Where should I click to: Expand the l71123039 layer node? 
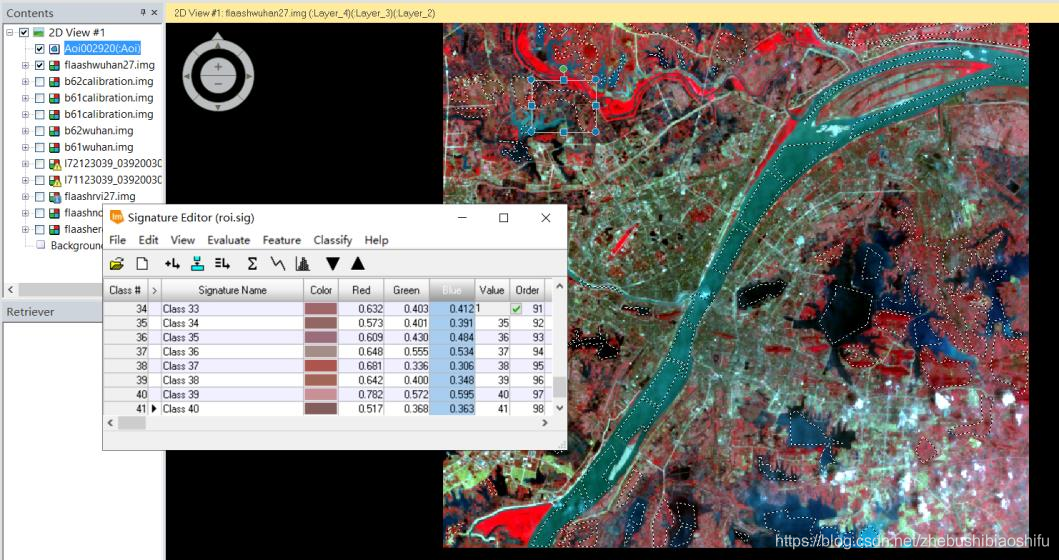(x=25, y=180)
